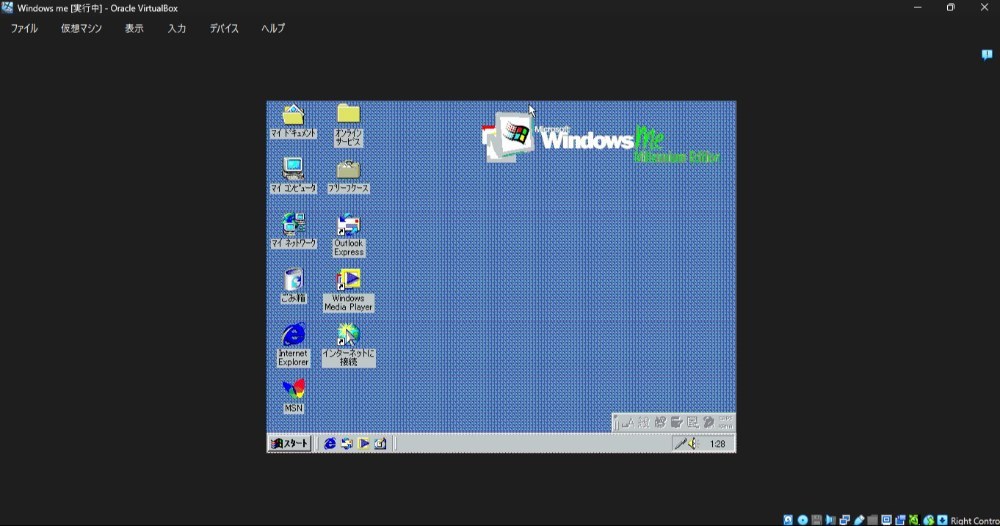The width and height of the screenshot is (1000, 526).
Task: Click the IME input mode A button
Action: point(628,423)
